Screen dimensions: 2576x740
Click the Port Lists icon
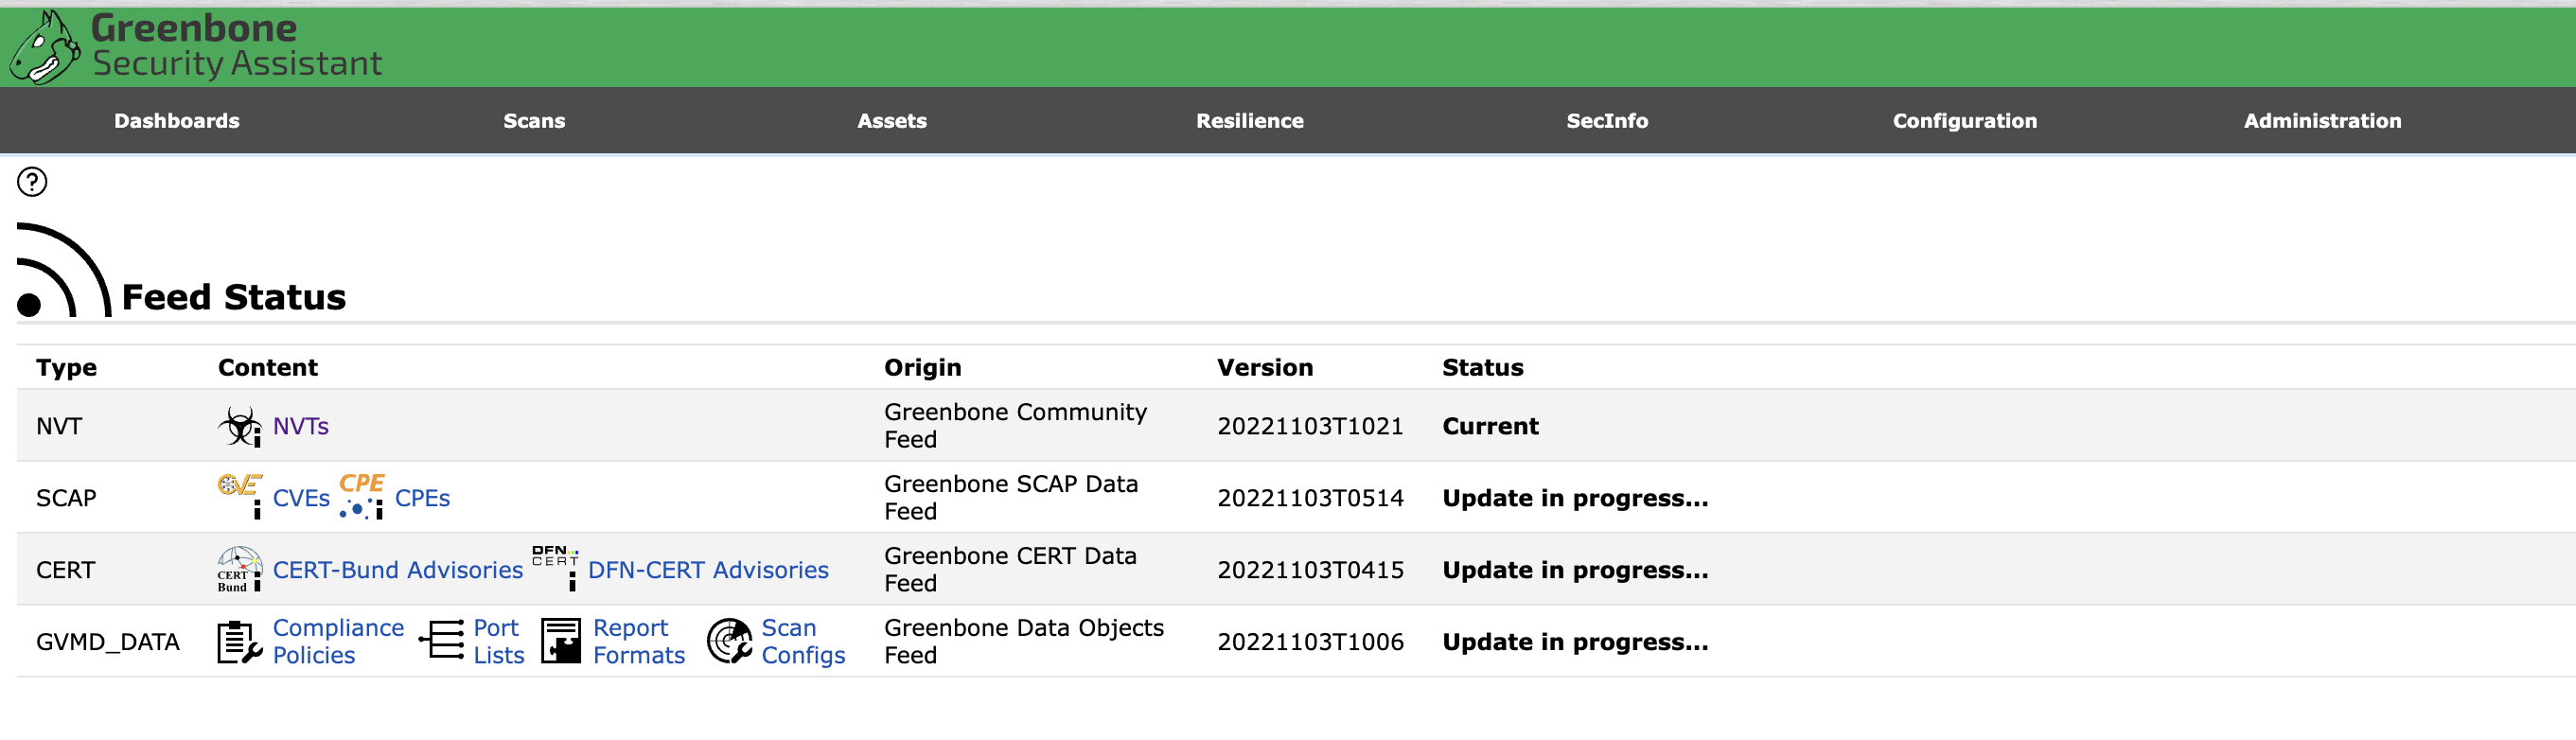pos(441,640)
